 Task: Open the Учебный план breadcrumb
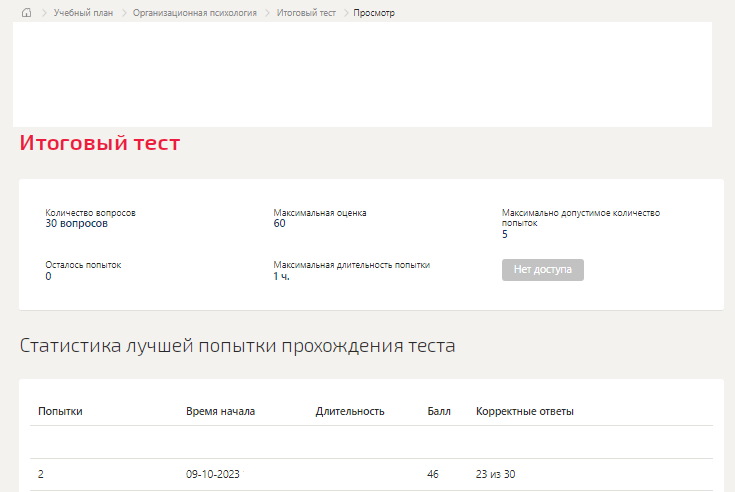[83, 13]
